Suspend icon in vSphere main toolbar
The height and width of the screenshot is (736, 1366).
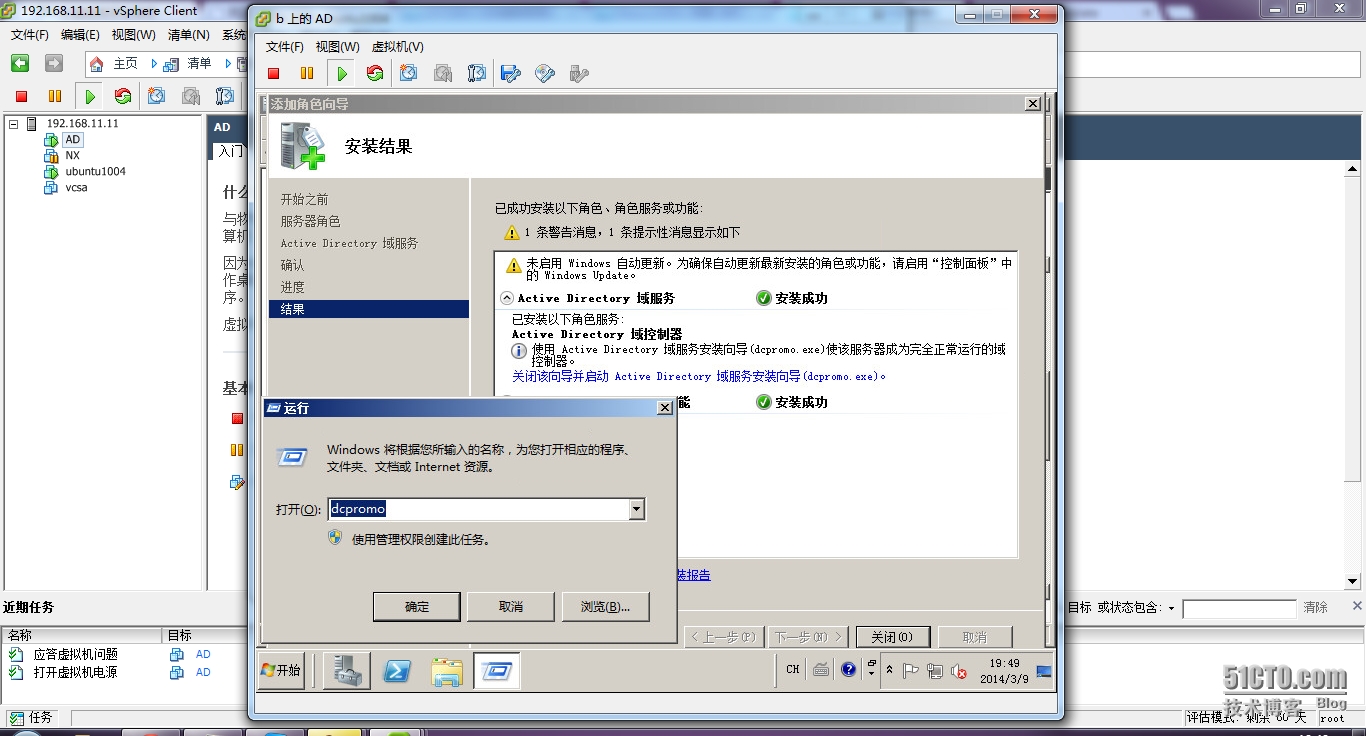(55, 96)
